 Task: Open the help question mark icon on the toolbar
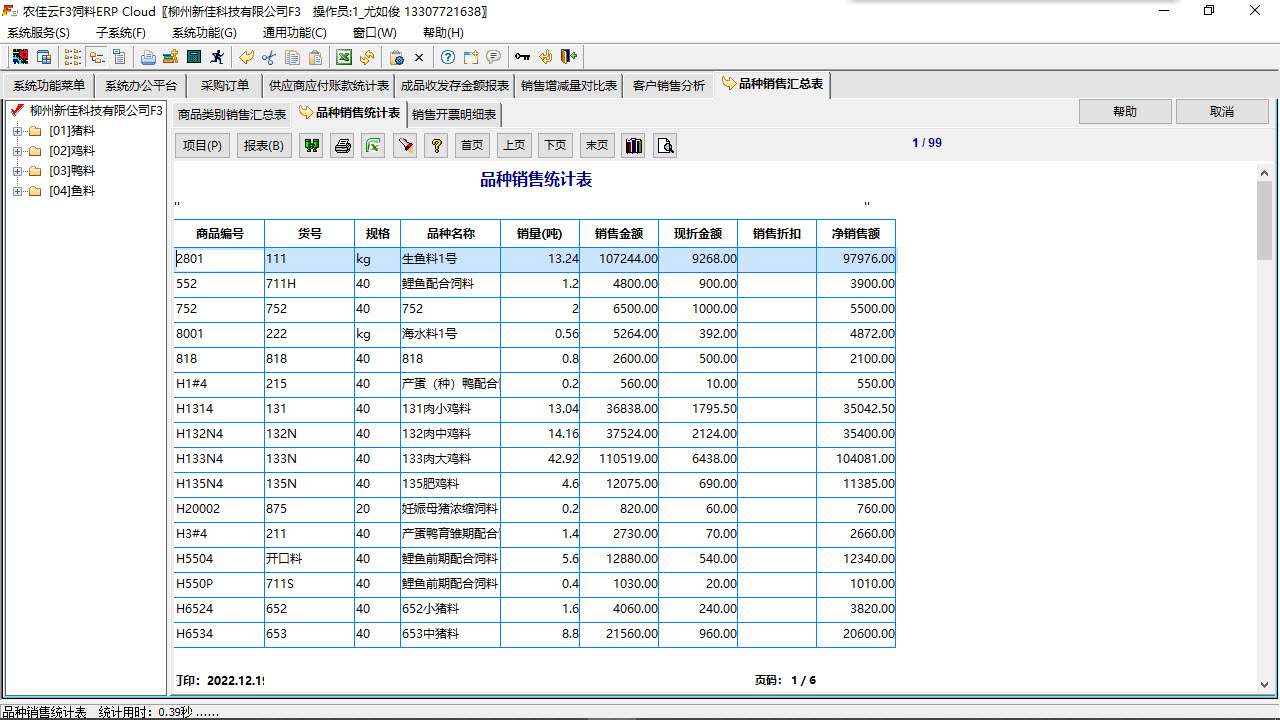tap(446, 57)
